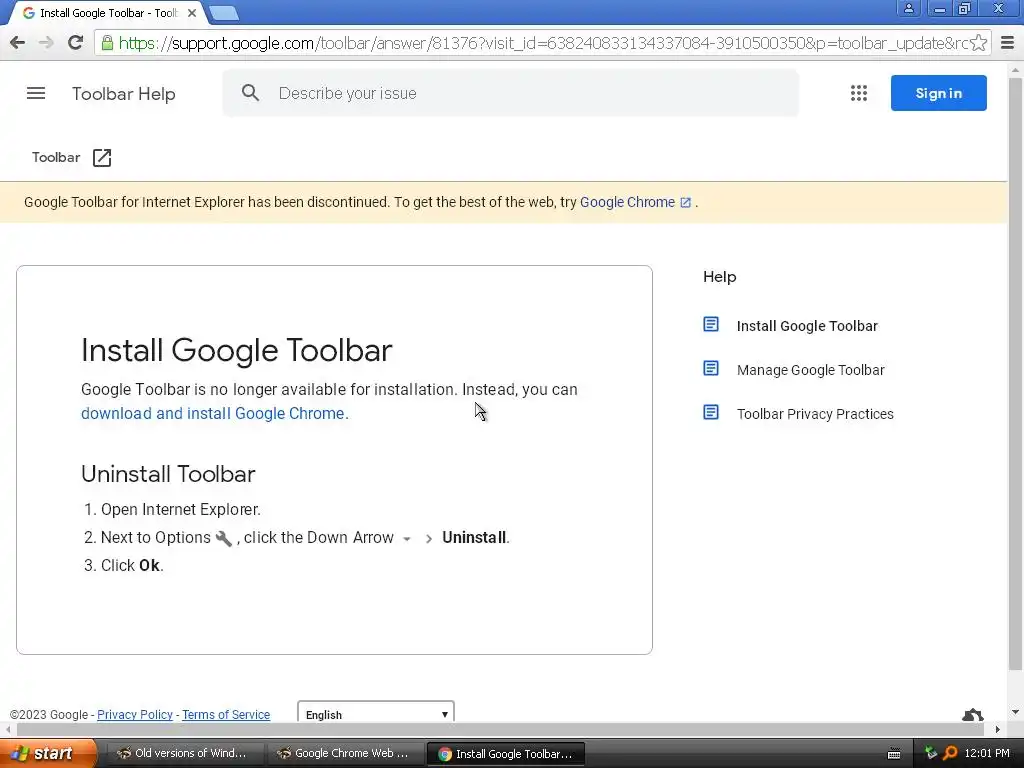This screenshot has width=1024, height=768.
Task: Click the horizontal scrollbar right arrow
Action: pyautogui.click(x=997, y=729)
